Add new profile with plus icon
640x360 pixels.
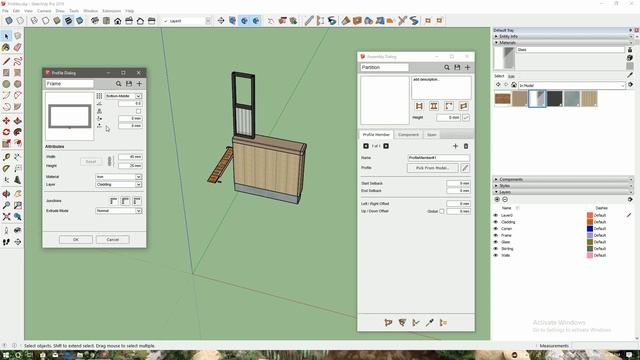point(139,84)
